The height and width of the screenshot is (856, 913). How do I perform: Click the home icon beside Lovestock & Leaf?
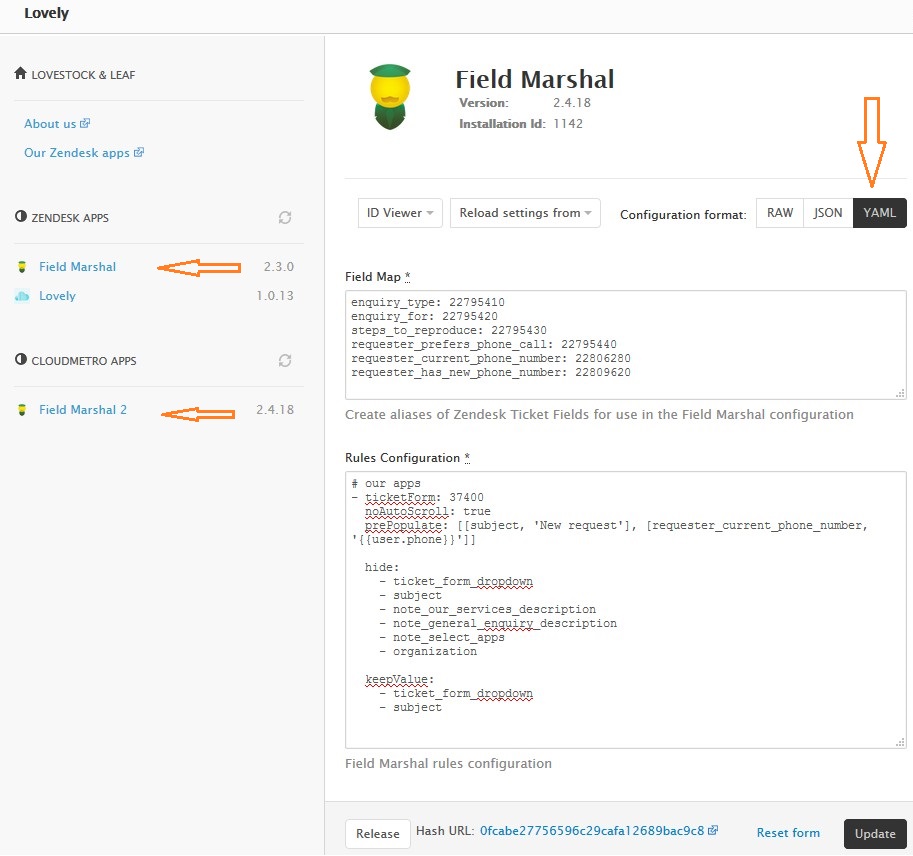[x=20, y=73]
